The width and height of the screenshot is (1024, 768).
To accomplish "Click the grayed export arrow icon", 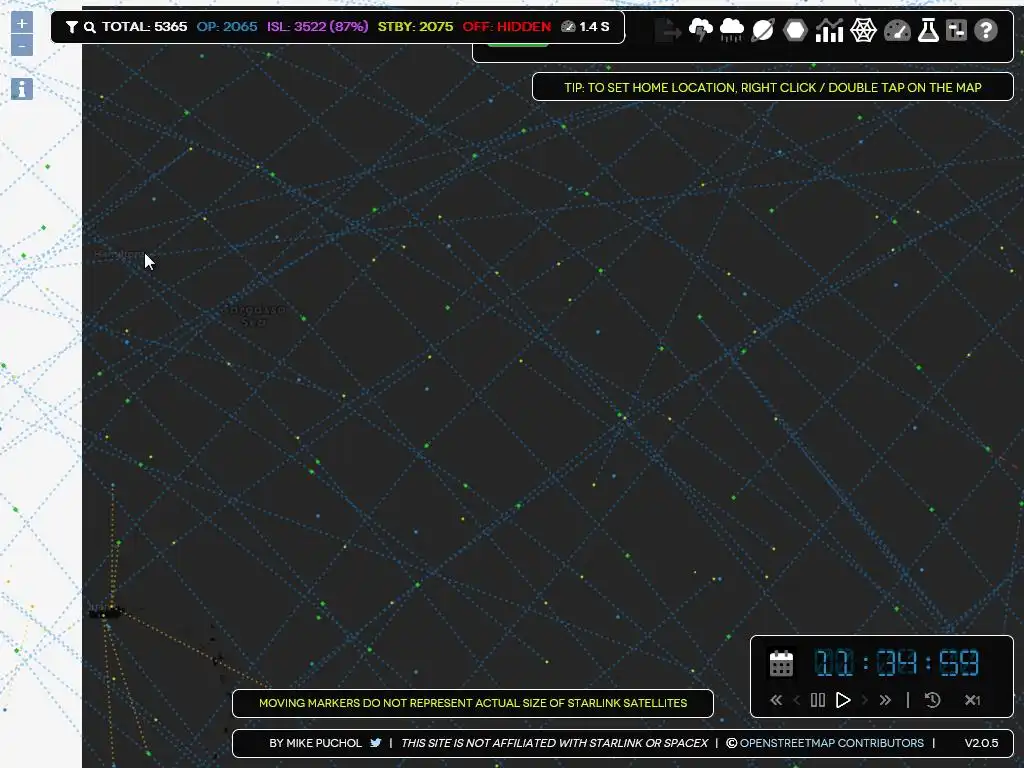I will (667, 30).
